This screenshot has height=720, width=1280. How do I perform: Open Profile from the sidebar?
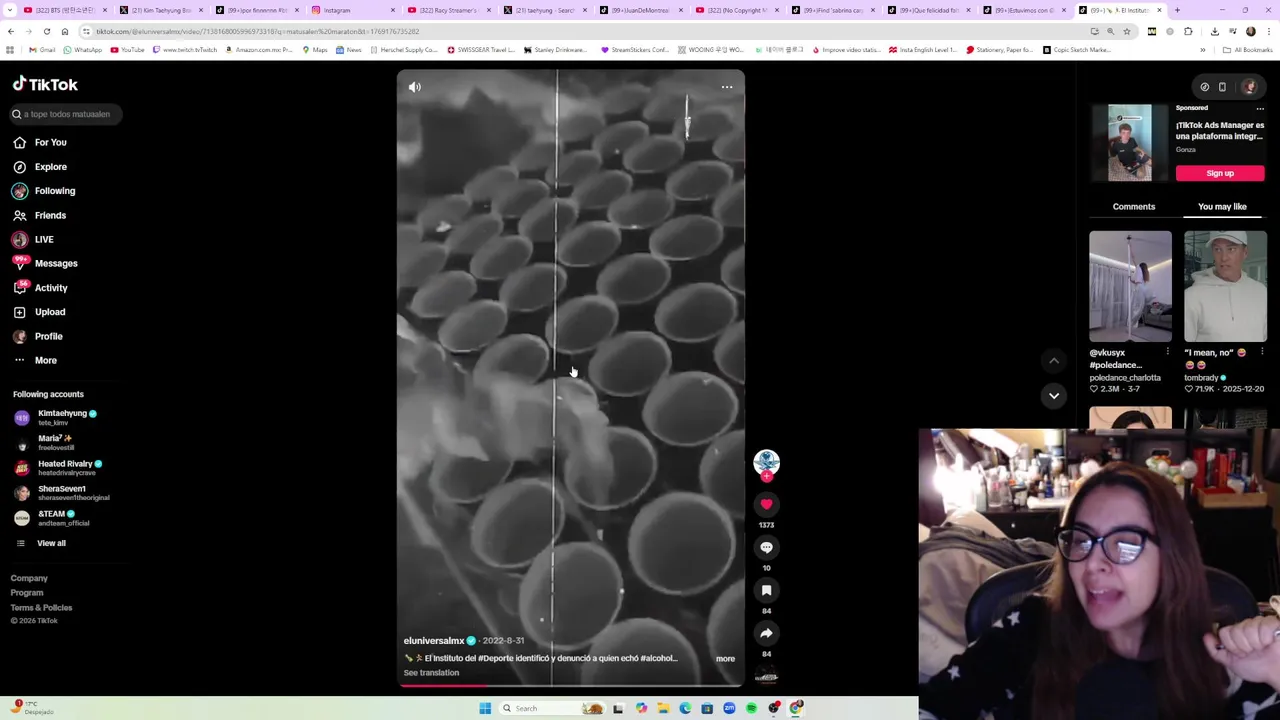pos(48,337)
